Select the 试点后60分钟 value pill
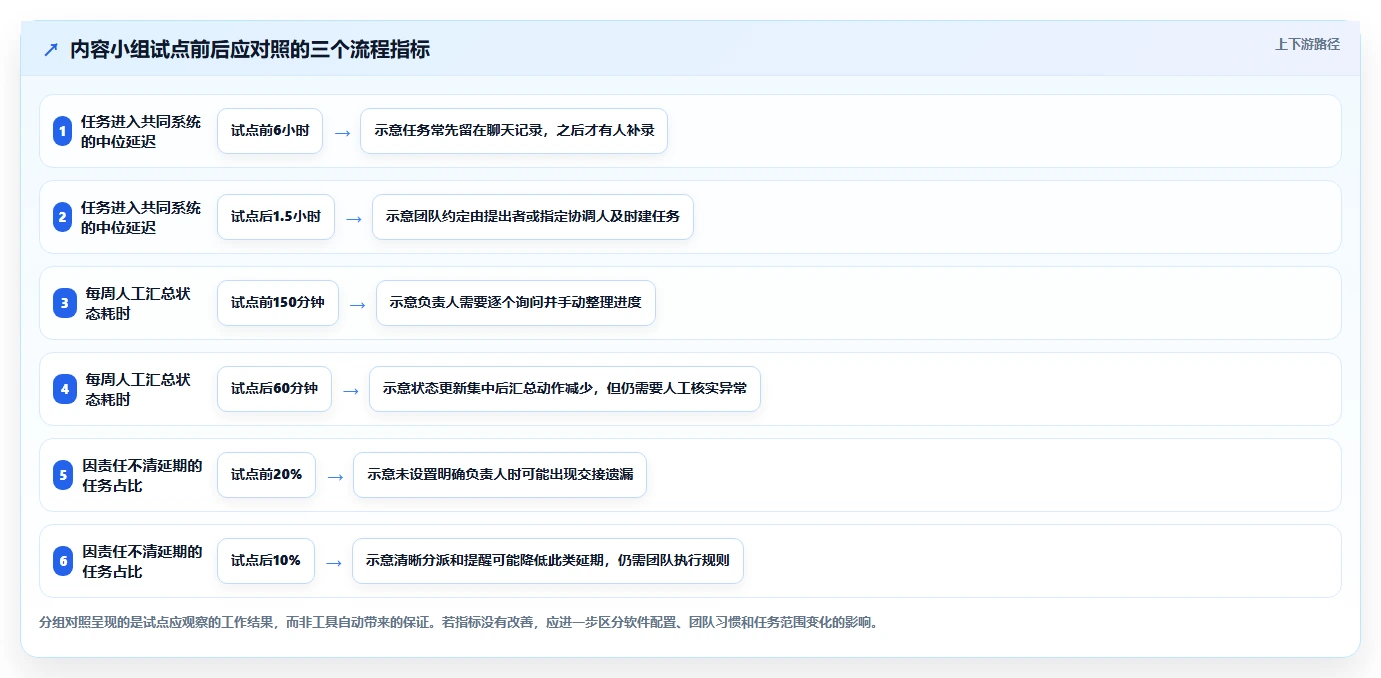 coord(274,389)
